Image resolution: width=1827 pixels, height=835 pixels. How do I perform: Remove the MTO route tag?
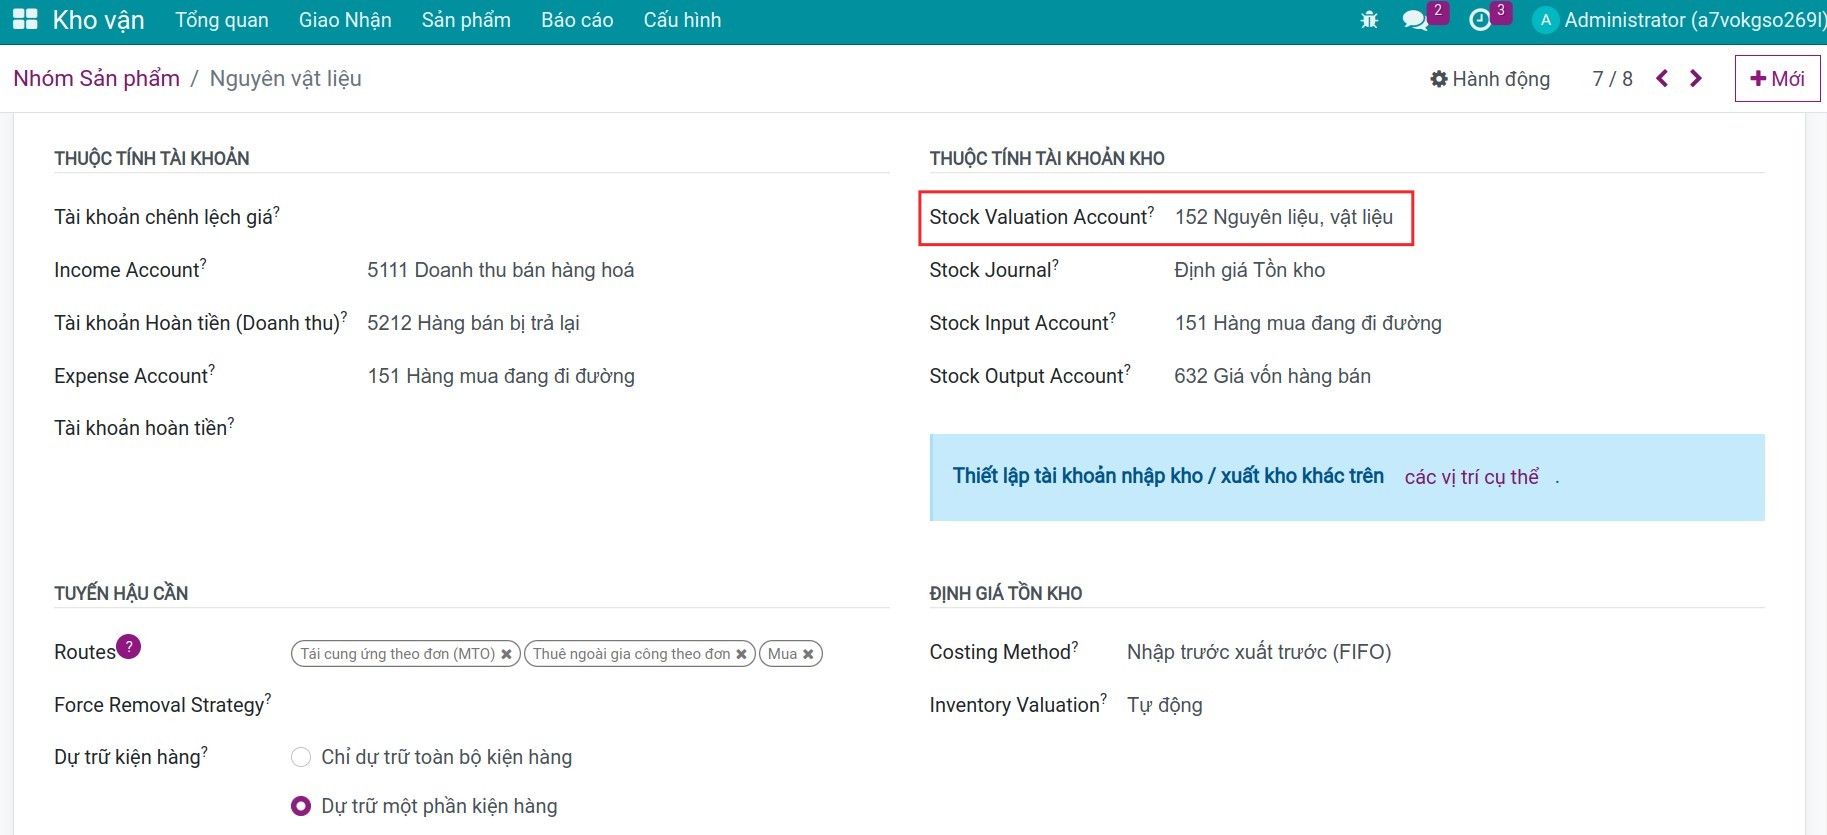506,654
